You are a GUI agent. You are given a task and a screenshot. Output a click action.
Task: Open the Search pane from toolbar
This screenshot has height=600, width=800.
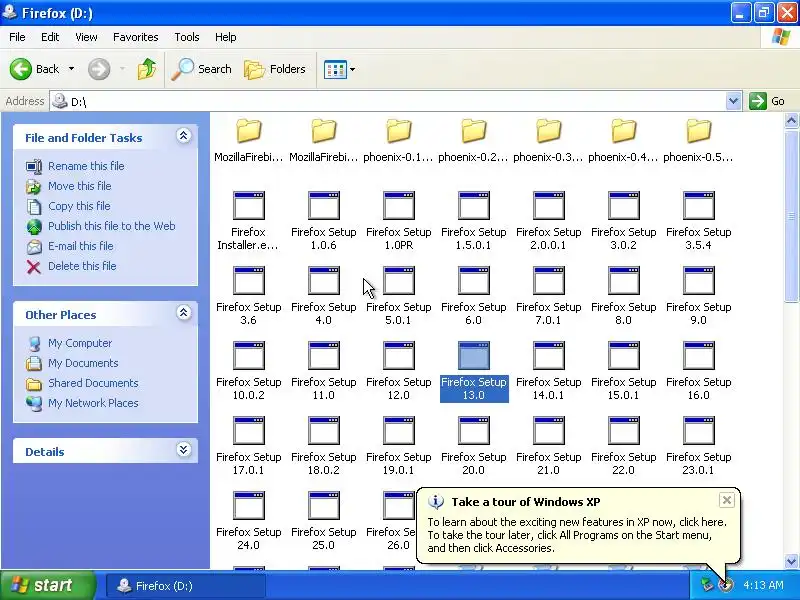[201, 69]
